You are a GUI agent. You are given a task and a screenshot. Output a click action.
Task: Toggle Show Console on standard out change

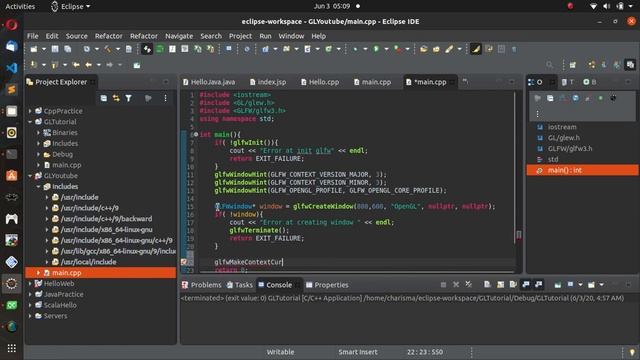tap(526, 284)
